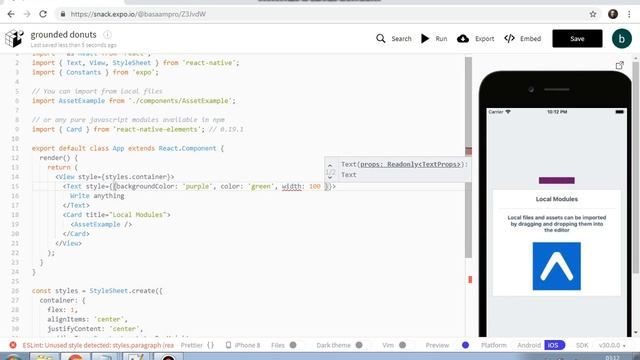
Task: Edit the project name grounded donuts
Action: point(63,35)
